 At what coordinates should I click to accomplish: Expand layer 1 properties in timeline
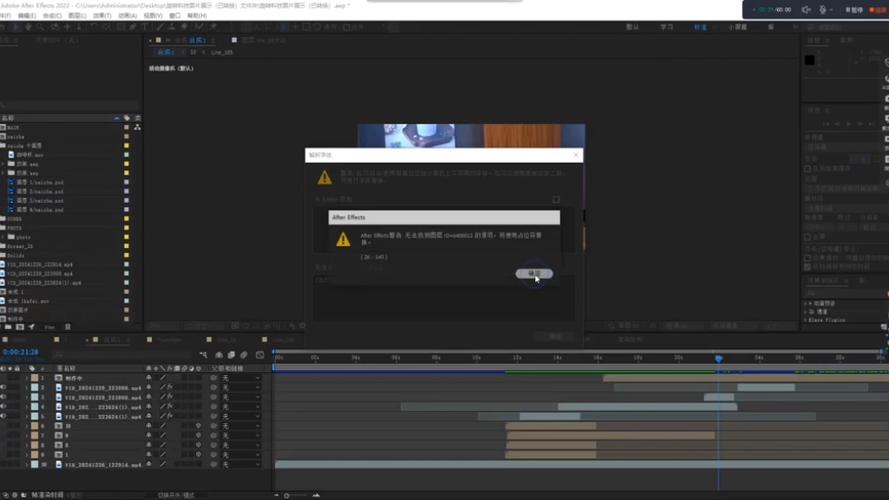click(x=27, y=378)
